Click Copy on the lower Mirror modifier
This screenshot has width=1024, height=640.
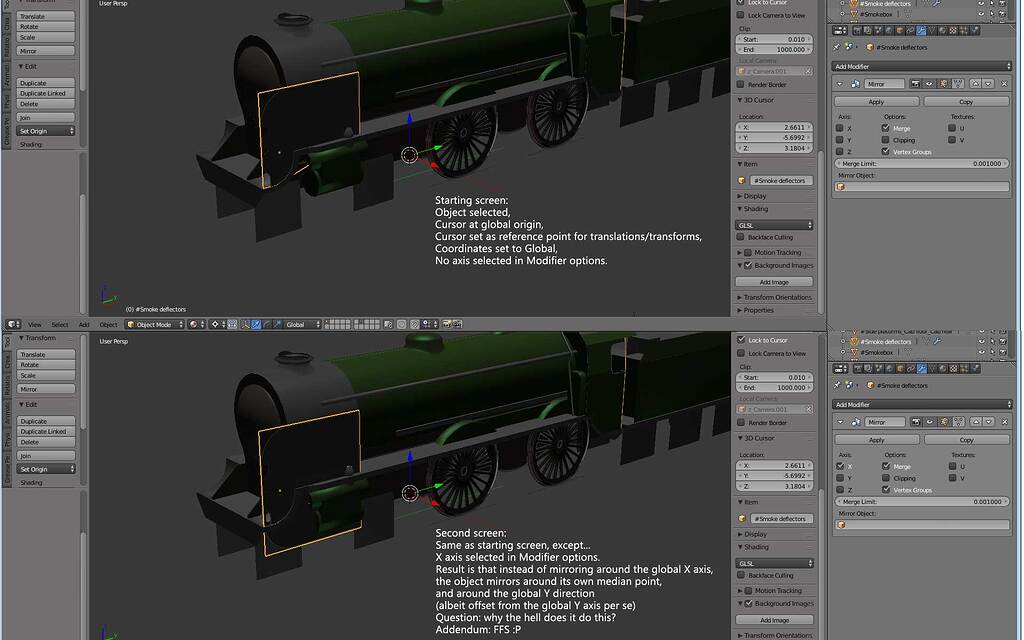[967, 440]
